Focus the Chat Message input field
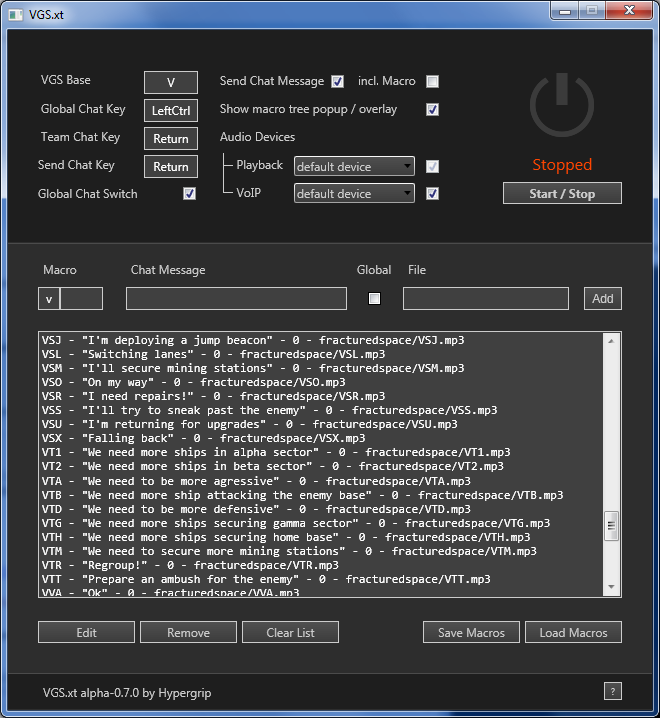The image size is (660, 718). (236, 299)
